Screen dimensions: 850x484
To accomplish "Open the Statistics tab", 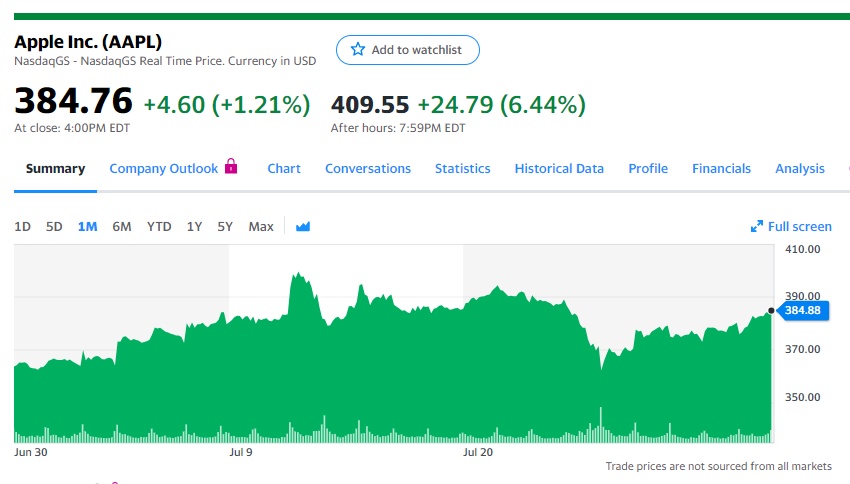I will click(x=462, y=169).
